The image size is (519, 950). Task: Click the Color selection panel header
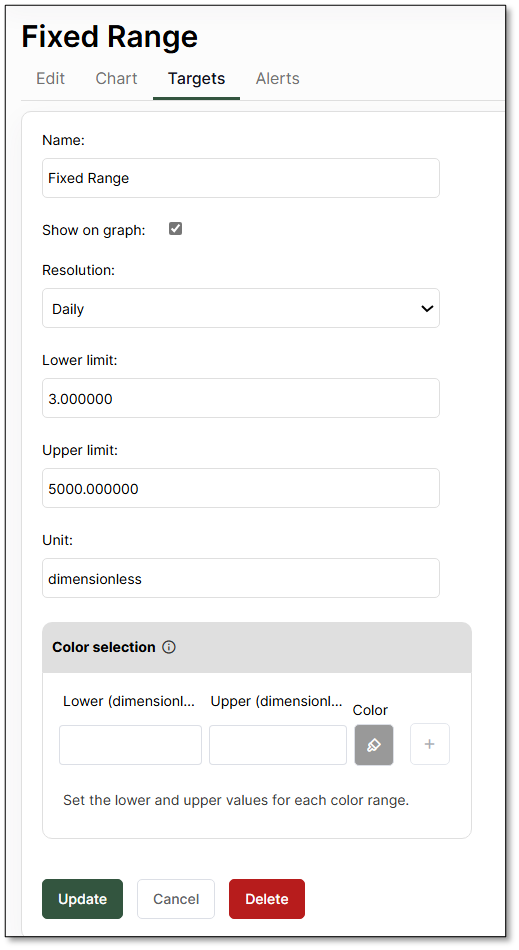tap(257, 648)
